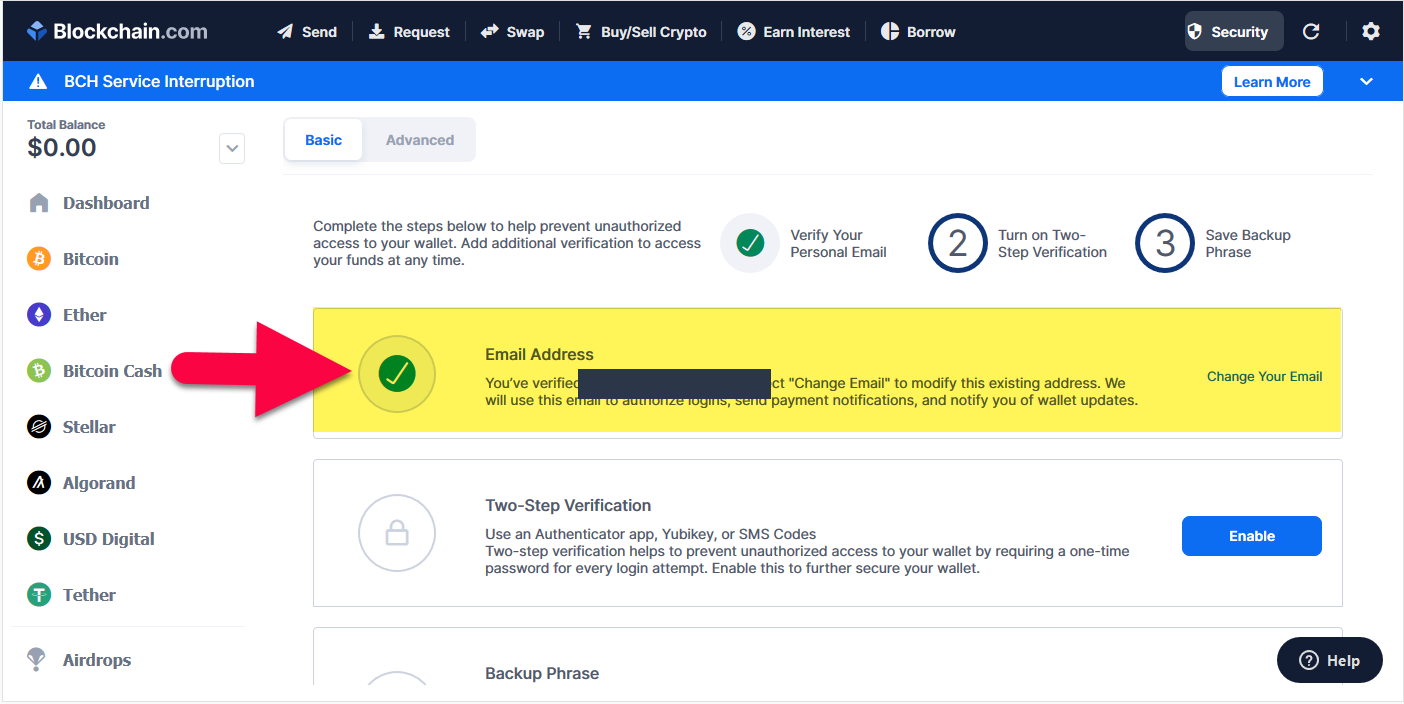Image resolution: width=1404 pixels, height=704 pixels.
Task: Click the Email Address green checkmark icon
Action: click(397, 374)
